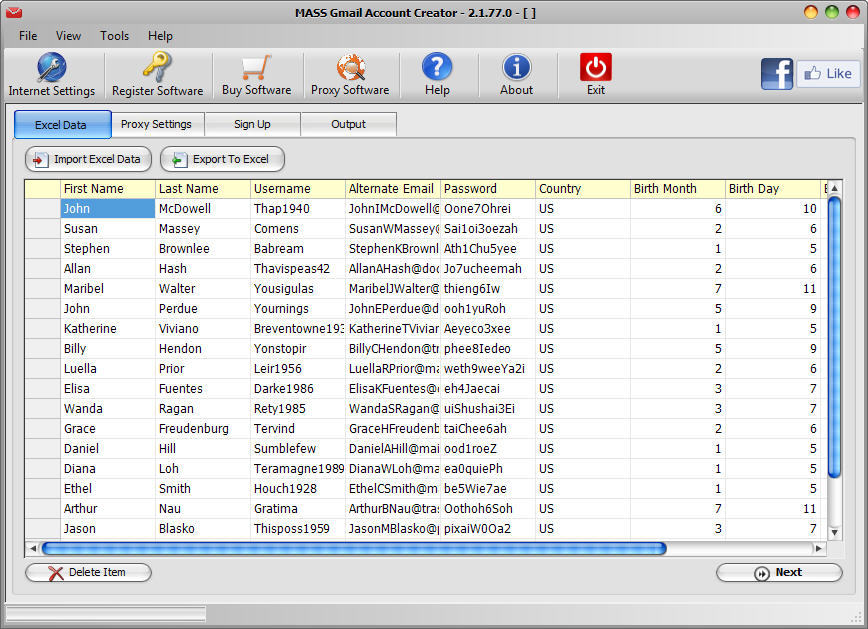Switch to the Proxy Settings tab

click(x=157, y=124)
